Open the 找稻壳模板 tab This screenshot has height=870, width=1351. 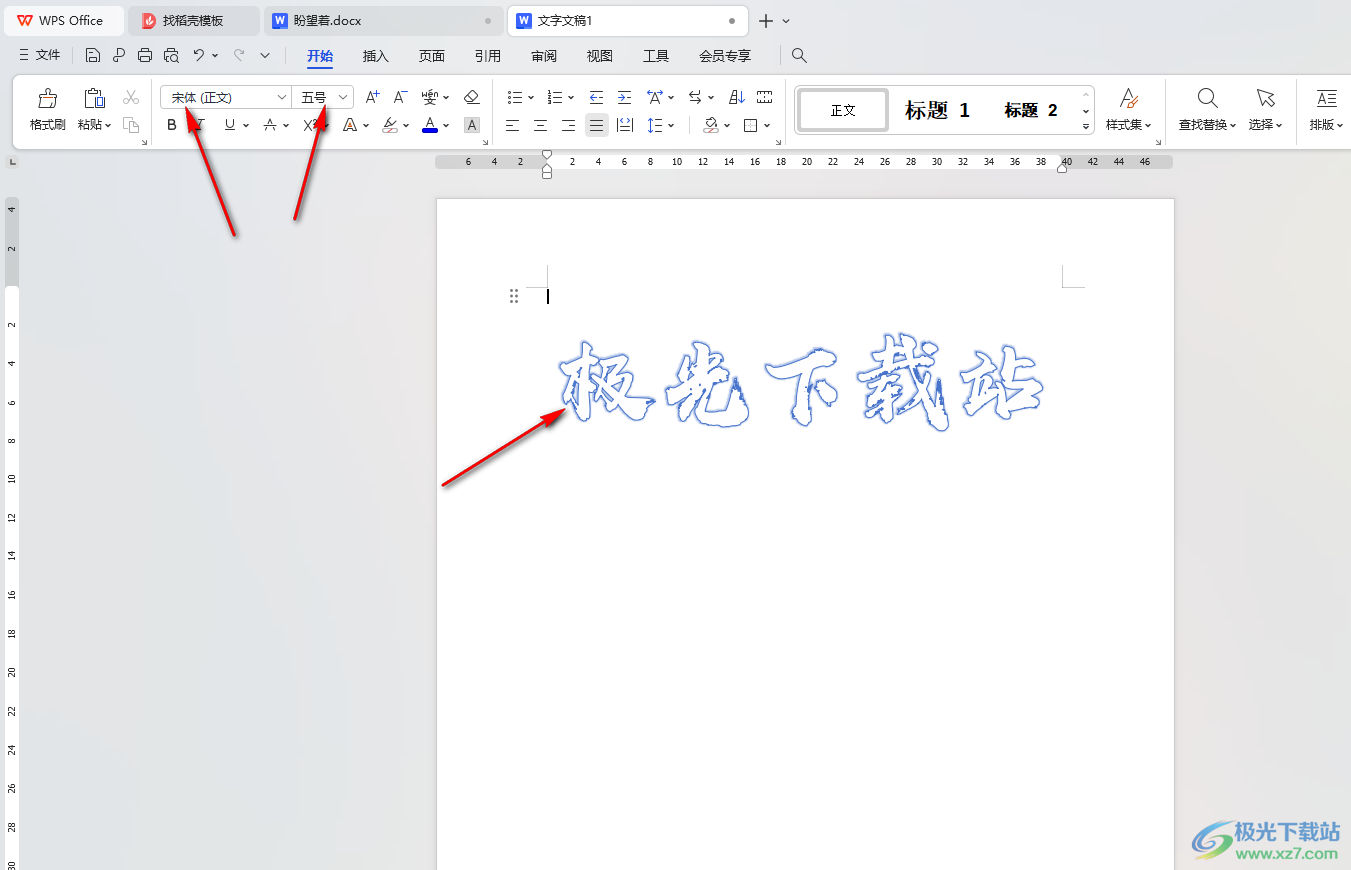click(193, 21)
